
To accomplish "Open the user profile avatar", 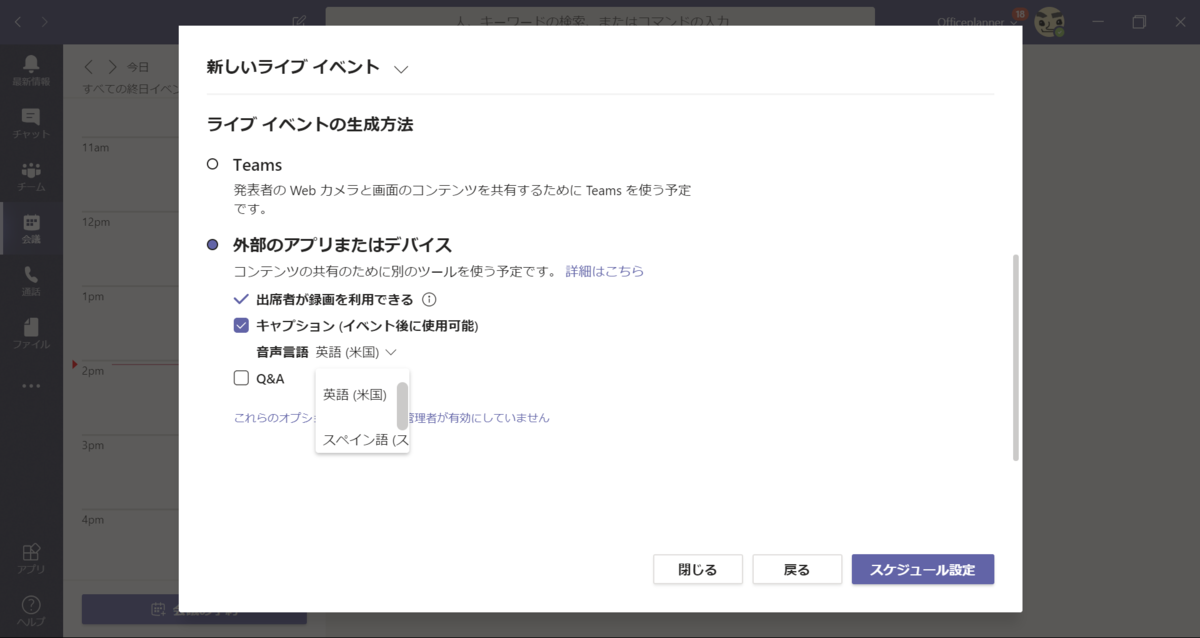I will (1049, 21).
